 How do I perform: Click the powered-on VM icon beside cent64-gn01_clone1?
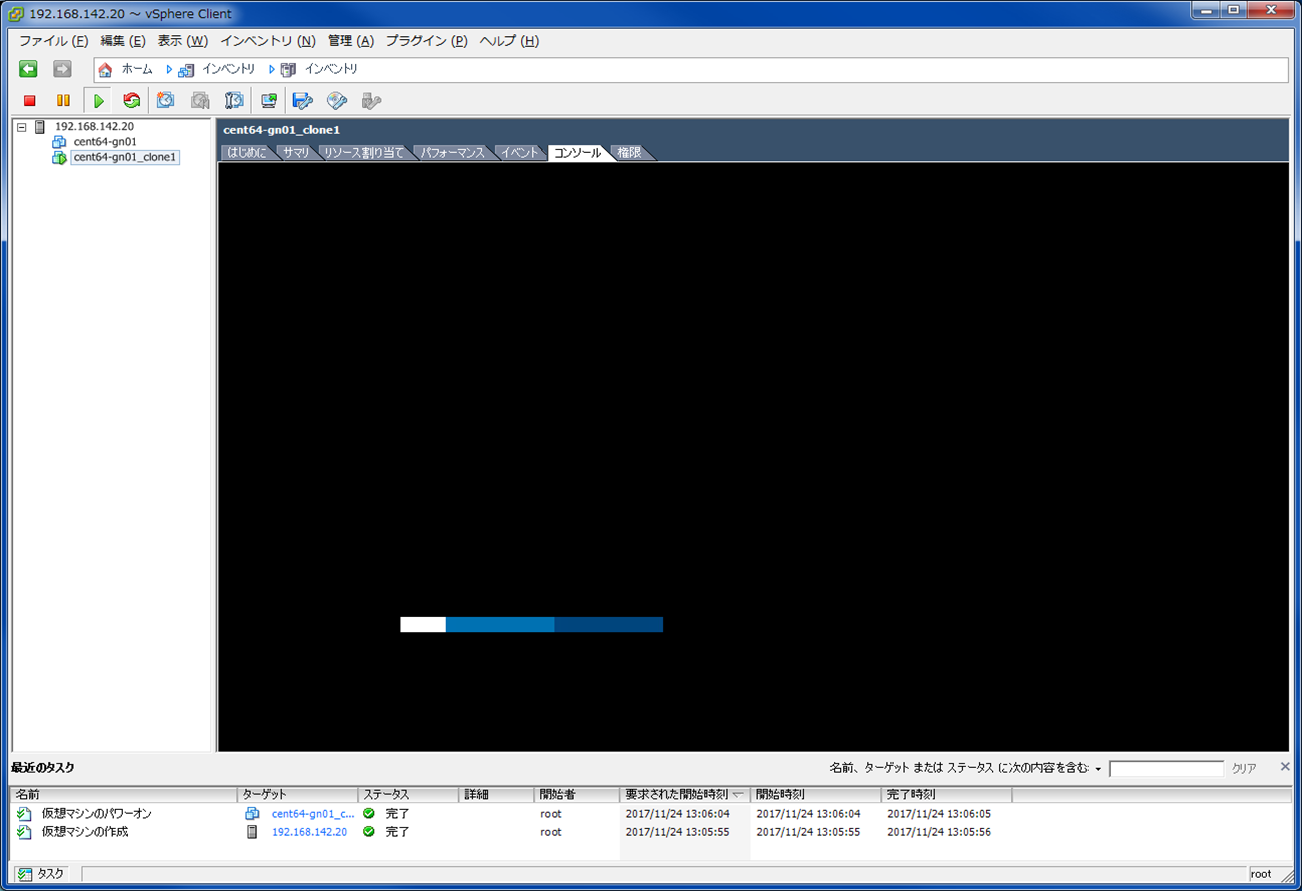[x=59, y=158]
